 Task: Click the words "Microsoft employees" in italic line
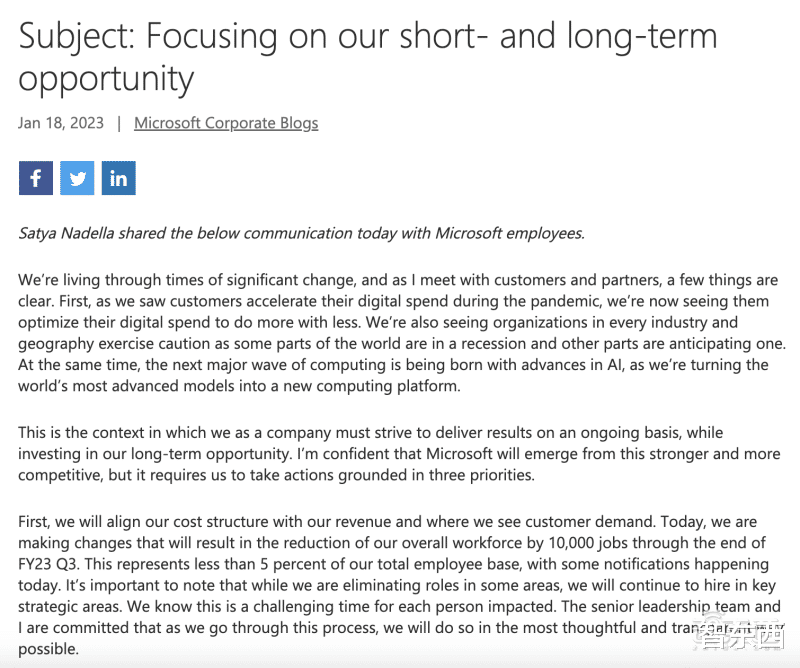coord(512,233)
